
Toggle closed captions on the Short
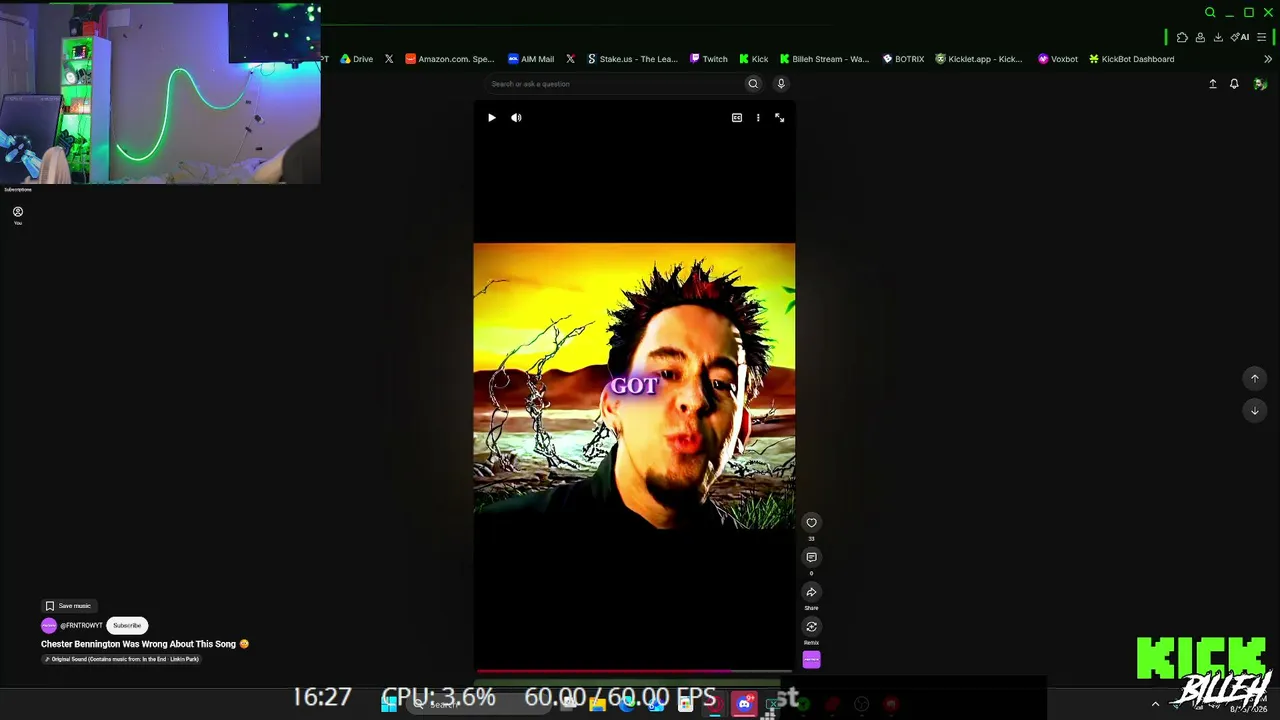[x=737, y=118]
